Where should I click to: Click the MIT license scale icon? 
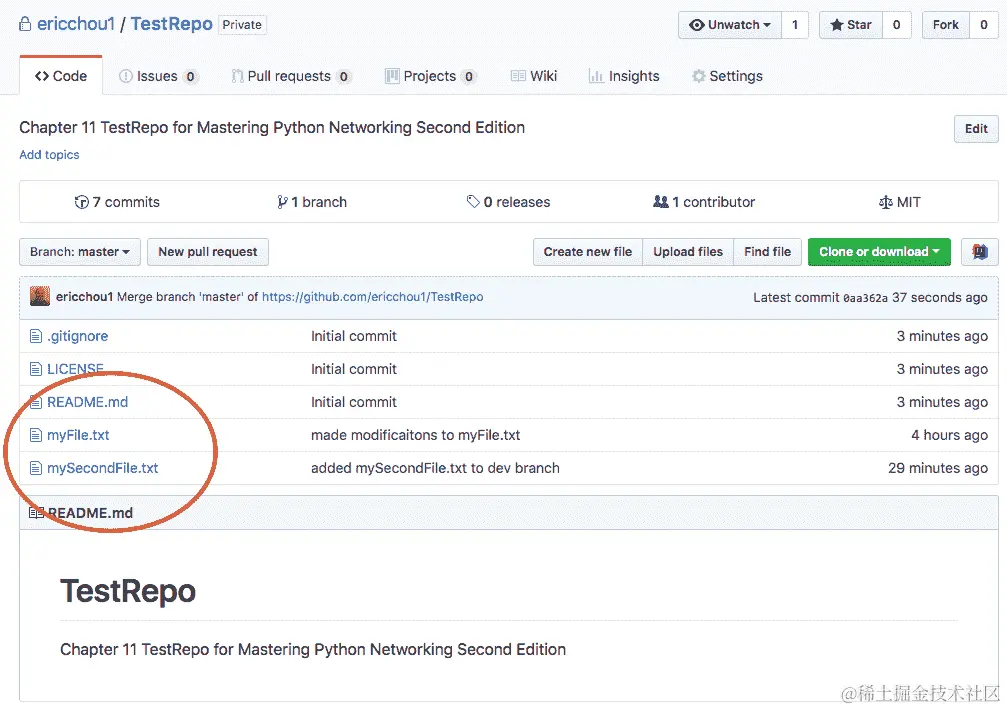885,202
